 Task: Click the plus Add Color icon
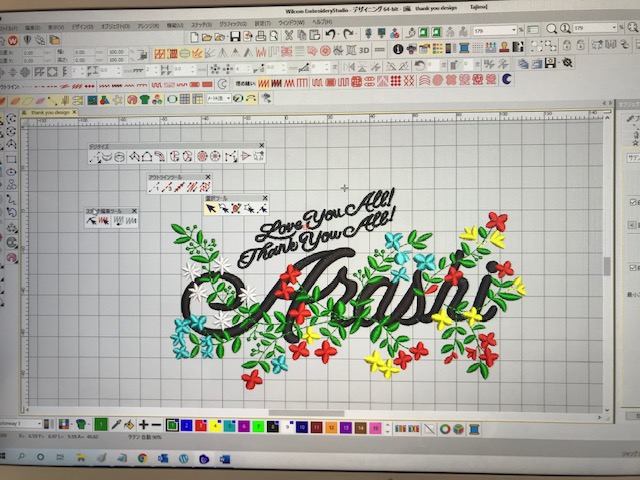pos(143,425)
